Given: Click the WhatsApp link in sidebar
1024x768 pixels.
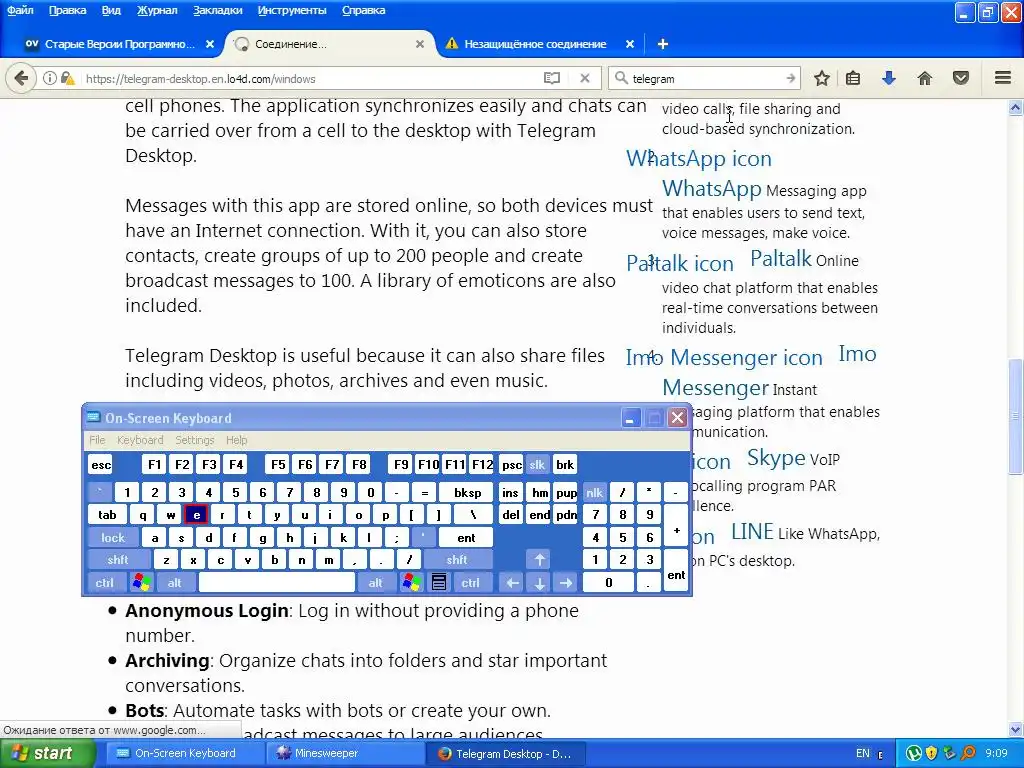Looking at the screenshot, I should [x=712, y=188].
